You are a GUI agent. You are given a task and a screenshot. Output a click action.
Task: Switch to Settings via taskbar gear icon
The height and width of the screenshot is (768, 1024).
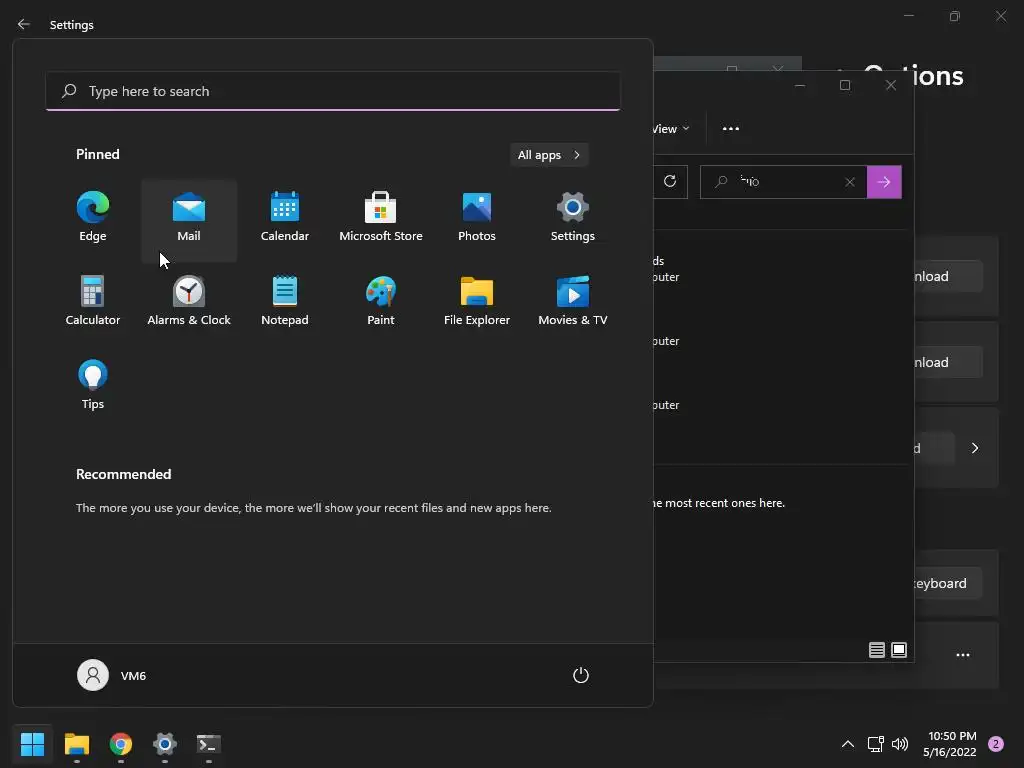tap(165, 744)
